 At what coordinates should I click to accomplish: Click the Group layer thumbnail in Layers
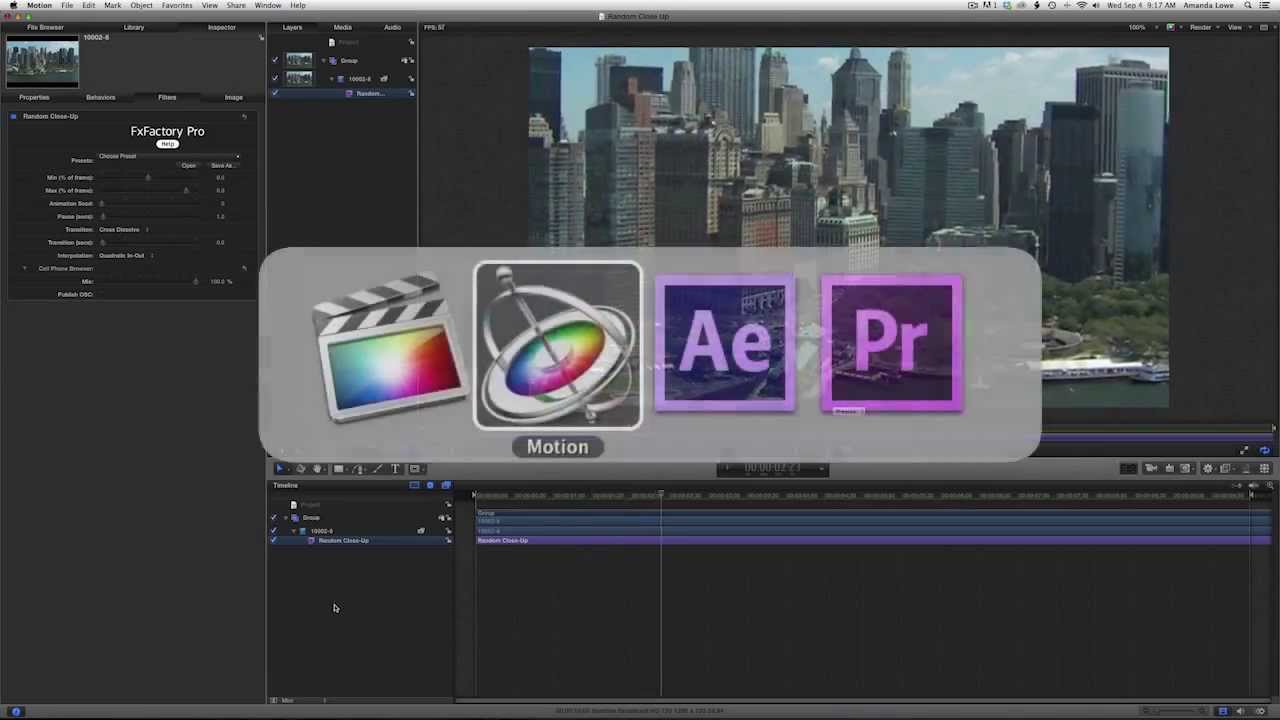pos(299,60)
